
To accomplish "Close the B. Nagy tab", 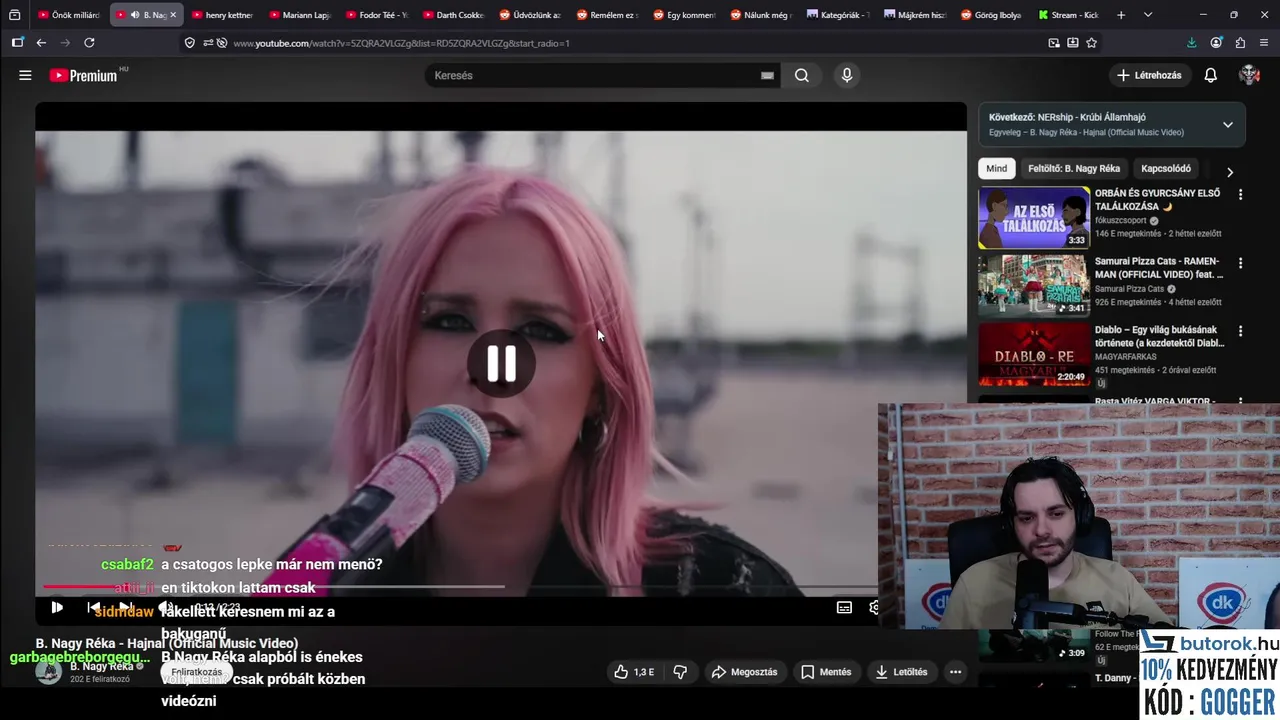I will (x=174, y=15).
